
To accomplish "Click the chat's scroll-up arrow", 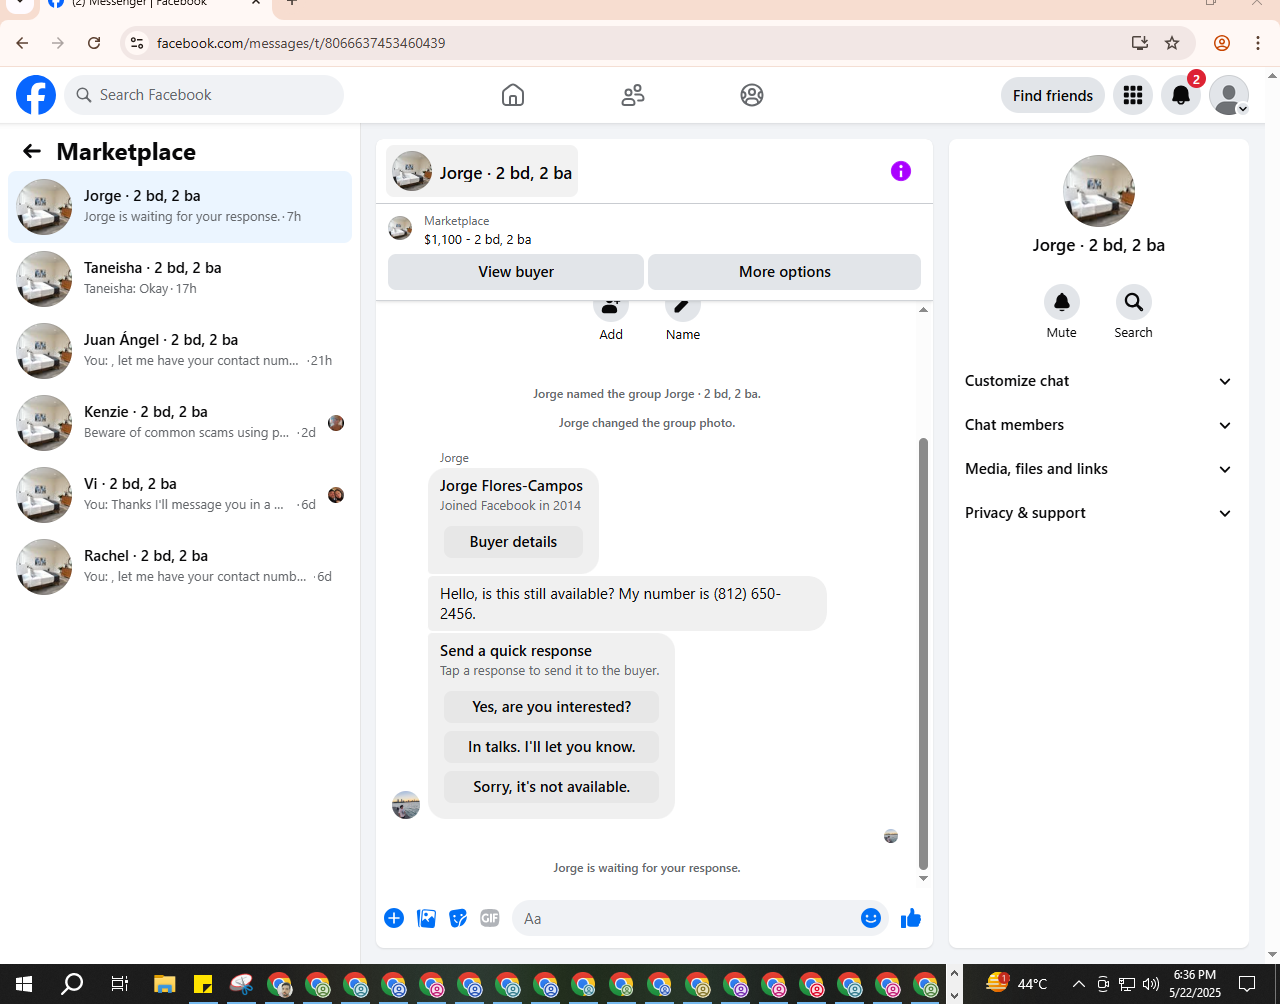I will 923,310.
